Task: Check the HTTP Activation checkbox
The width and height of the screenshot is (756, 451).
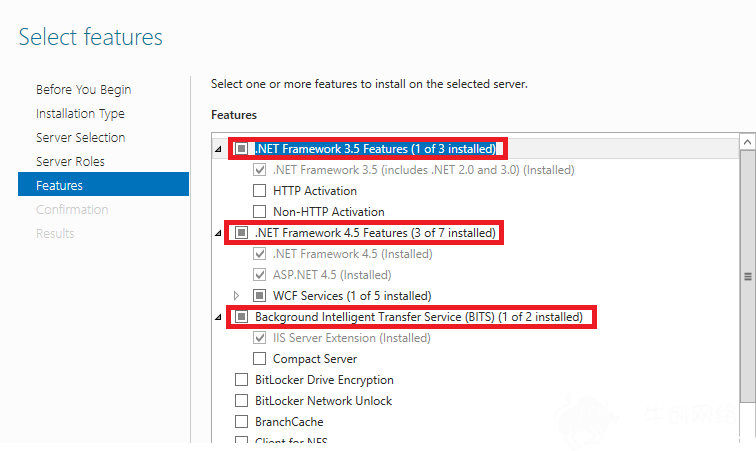Action: pyautogui.click(x=259, y=191)
